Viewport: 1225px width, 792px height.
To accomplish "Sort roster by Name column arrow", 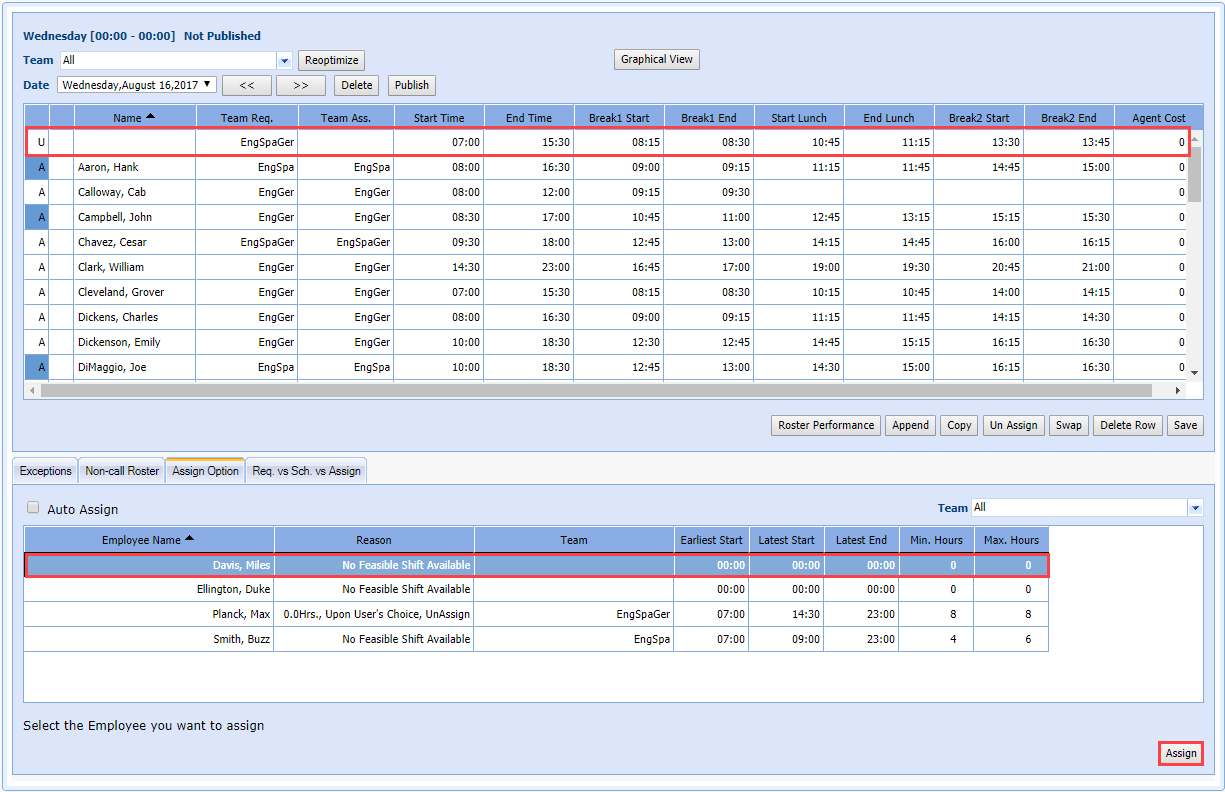I will tap(150, 117).
